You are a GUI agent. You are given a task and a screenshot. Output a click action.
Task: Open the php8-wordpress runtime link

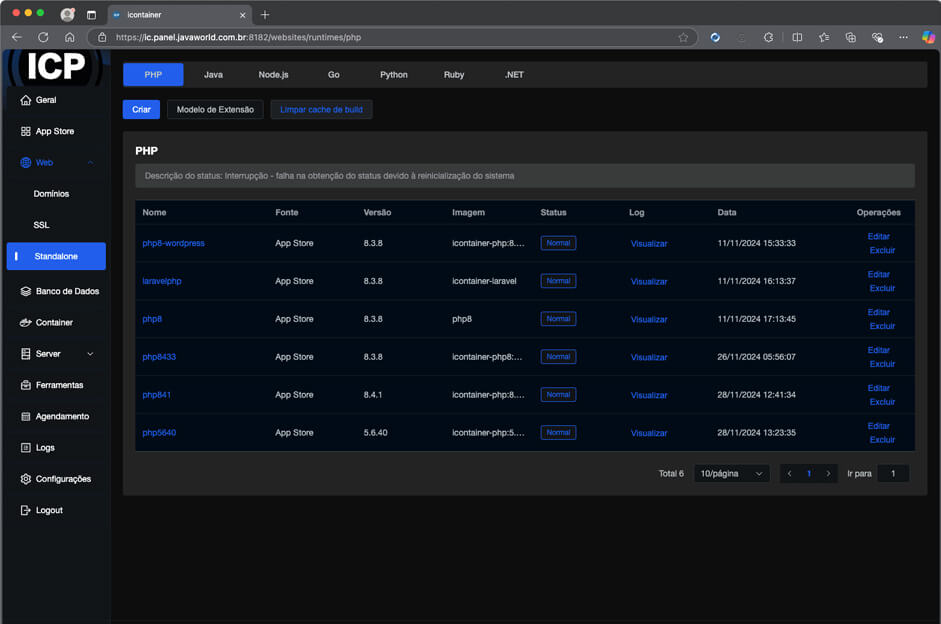click(173, 243)
